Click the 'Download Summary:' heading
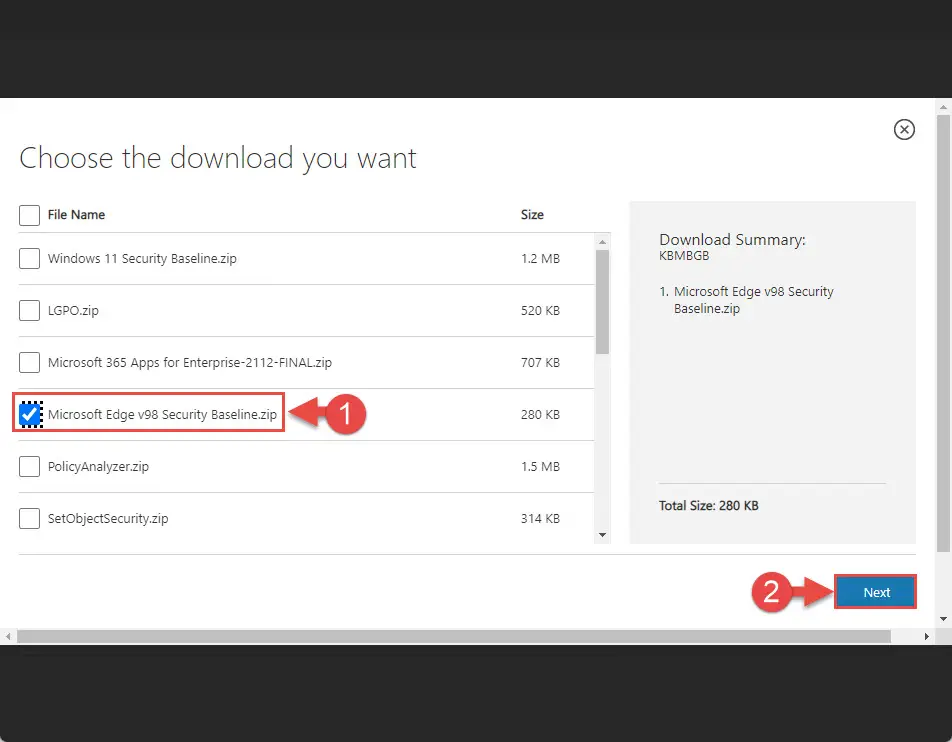Viewport: 952px width, 742px height. pos(732,240)
